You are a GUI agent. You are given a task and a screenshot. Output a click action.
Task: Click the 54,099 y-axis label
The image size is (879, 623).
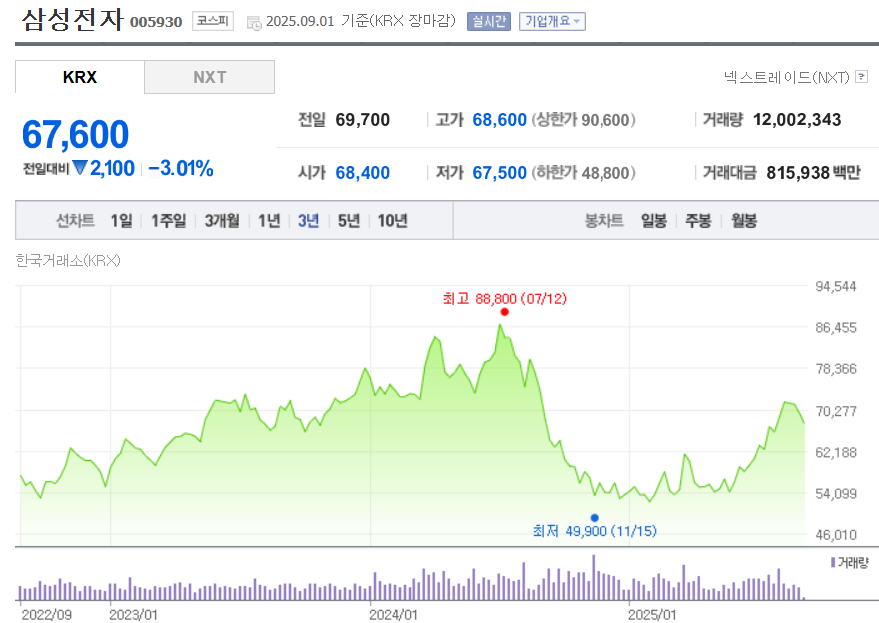836,493
